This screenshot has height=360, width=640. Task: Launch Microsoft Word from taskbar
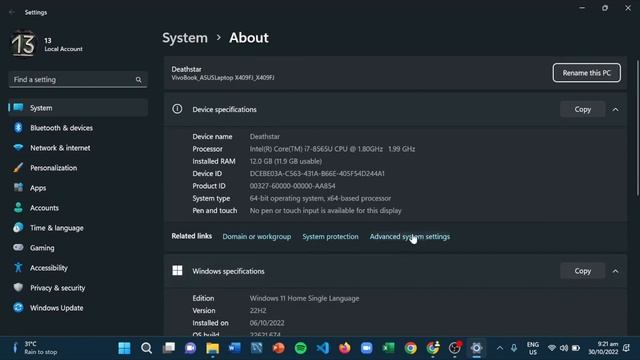(x=235, y=348)
